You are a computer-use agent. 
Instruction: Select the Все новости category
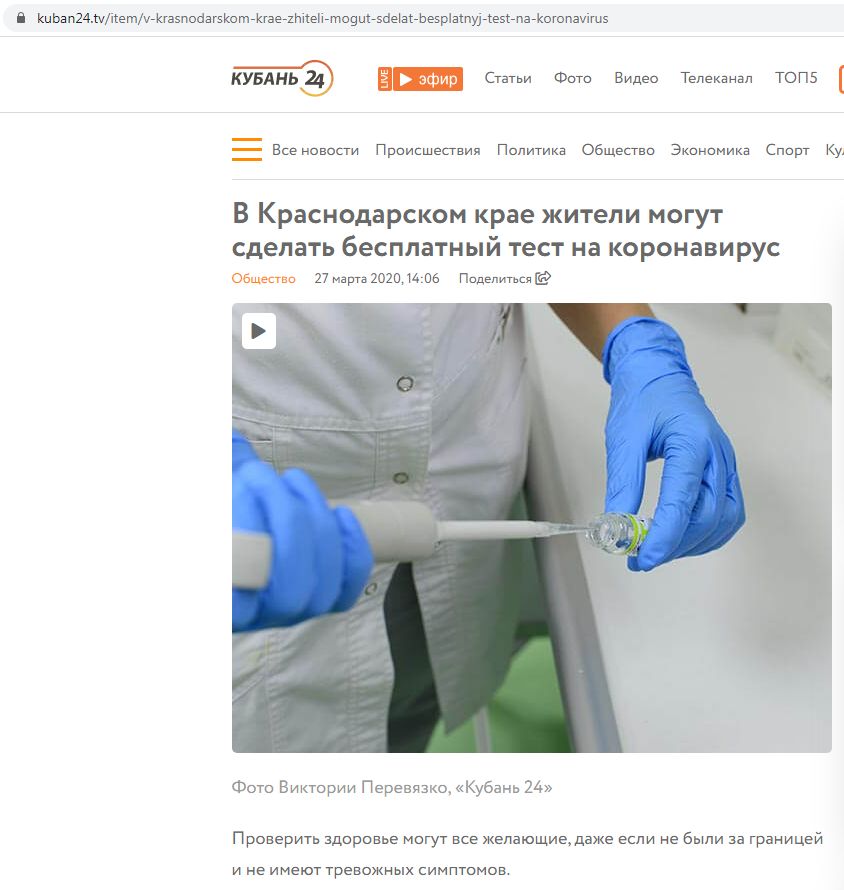click(x=316, y=150)
